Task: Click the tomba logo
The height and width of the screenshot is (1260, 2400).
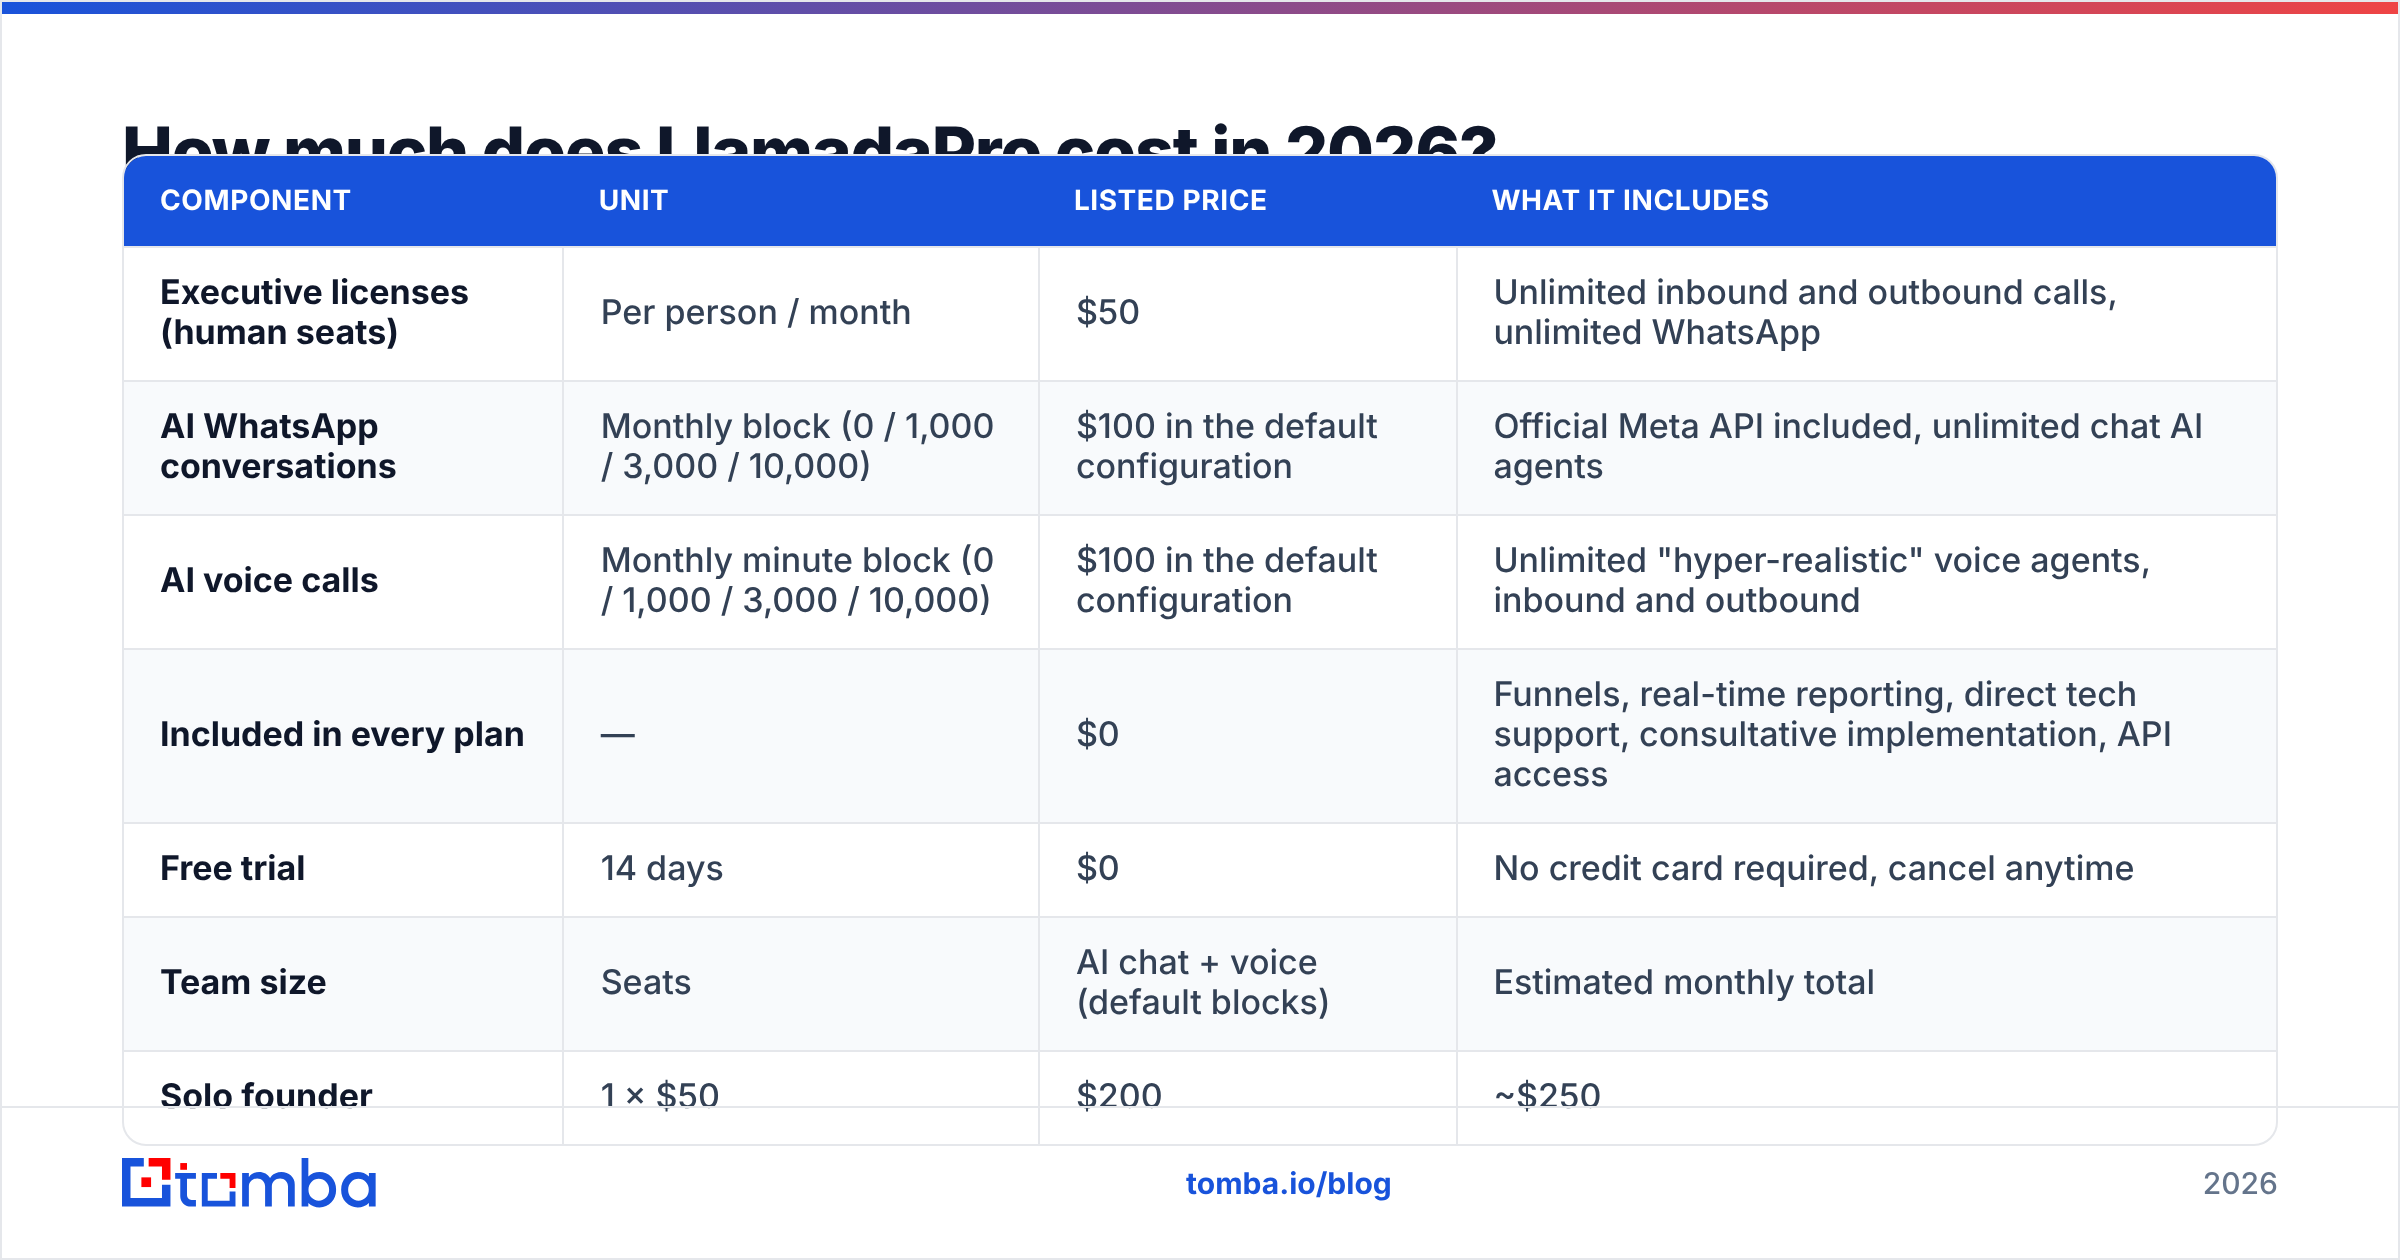Action: coord(249,1183)
